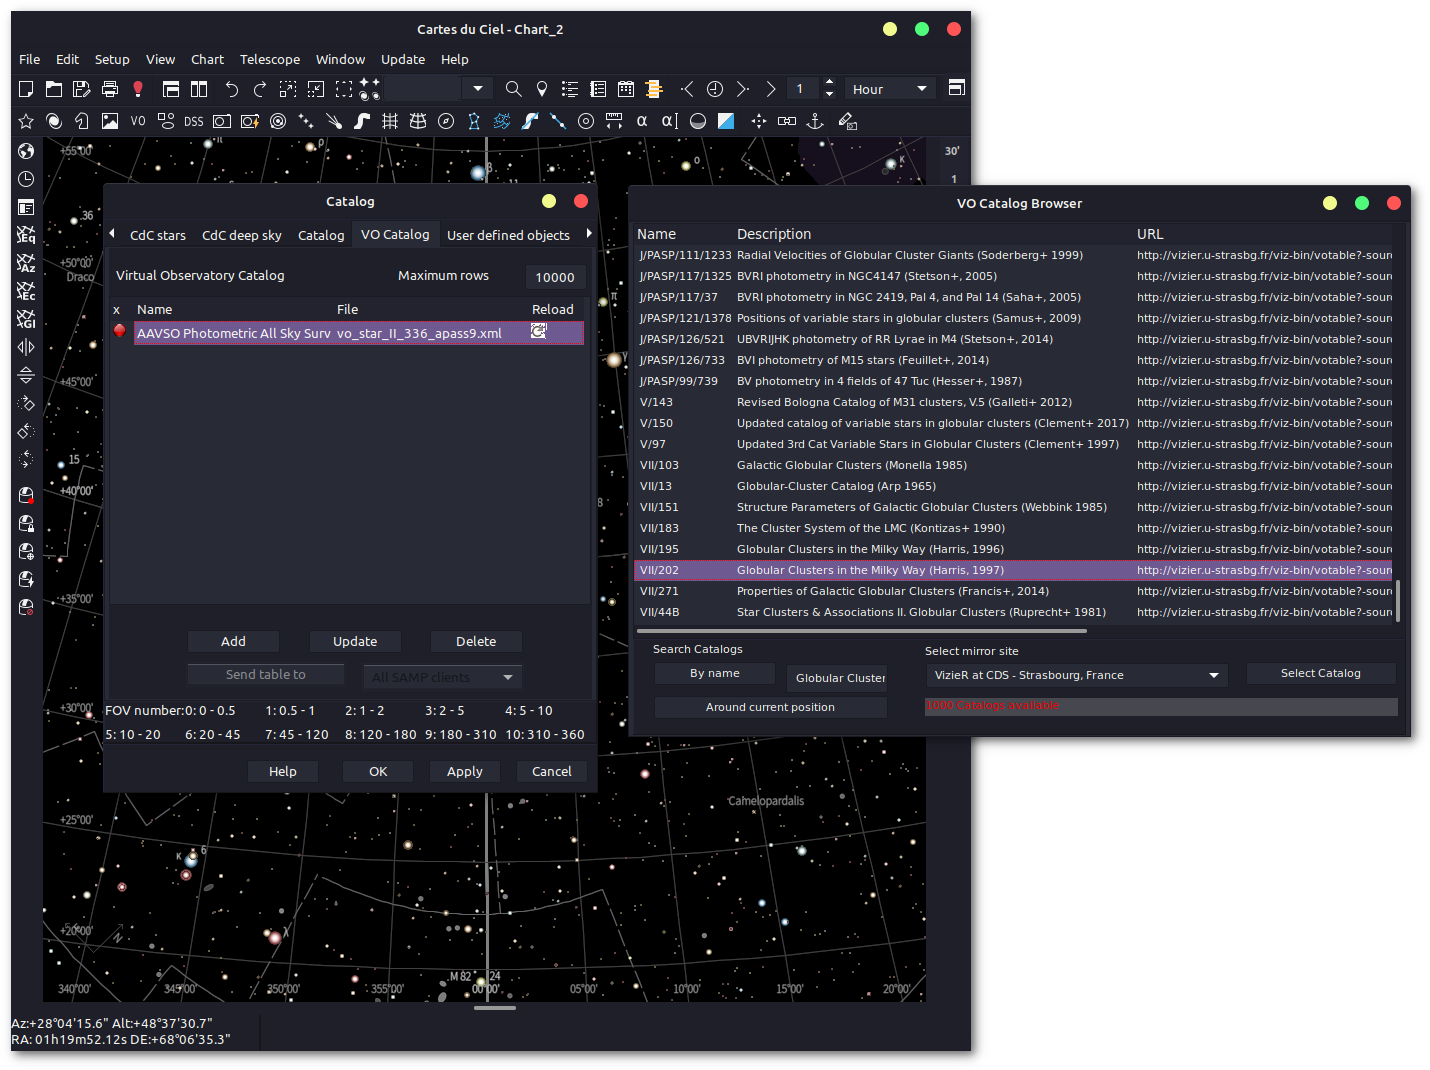Screen dimensions: 1430x1070
Task: Click left arrow to reveal earlier Catalog tabs
Action: (112, 233)
